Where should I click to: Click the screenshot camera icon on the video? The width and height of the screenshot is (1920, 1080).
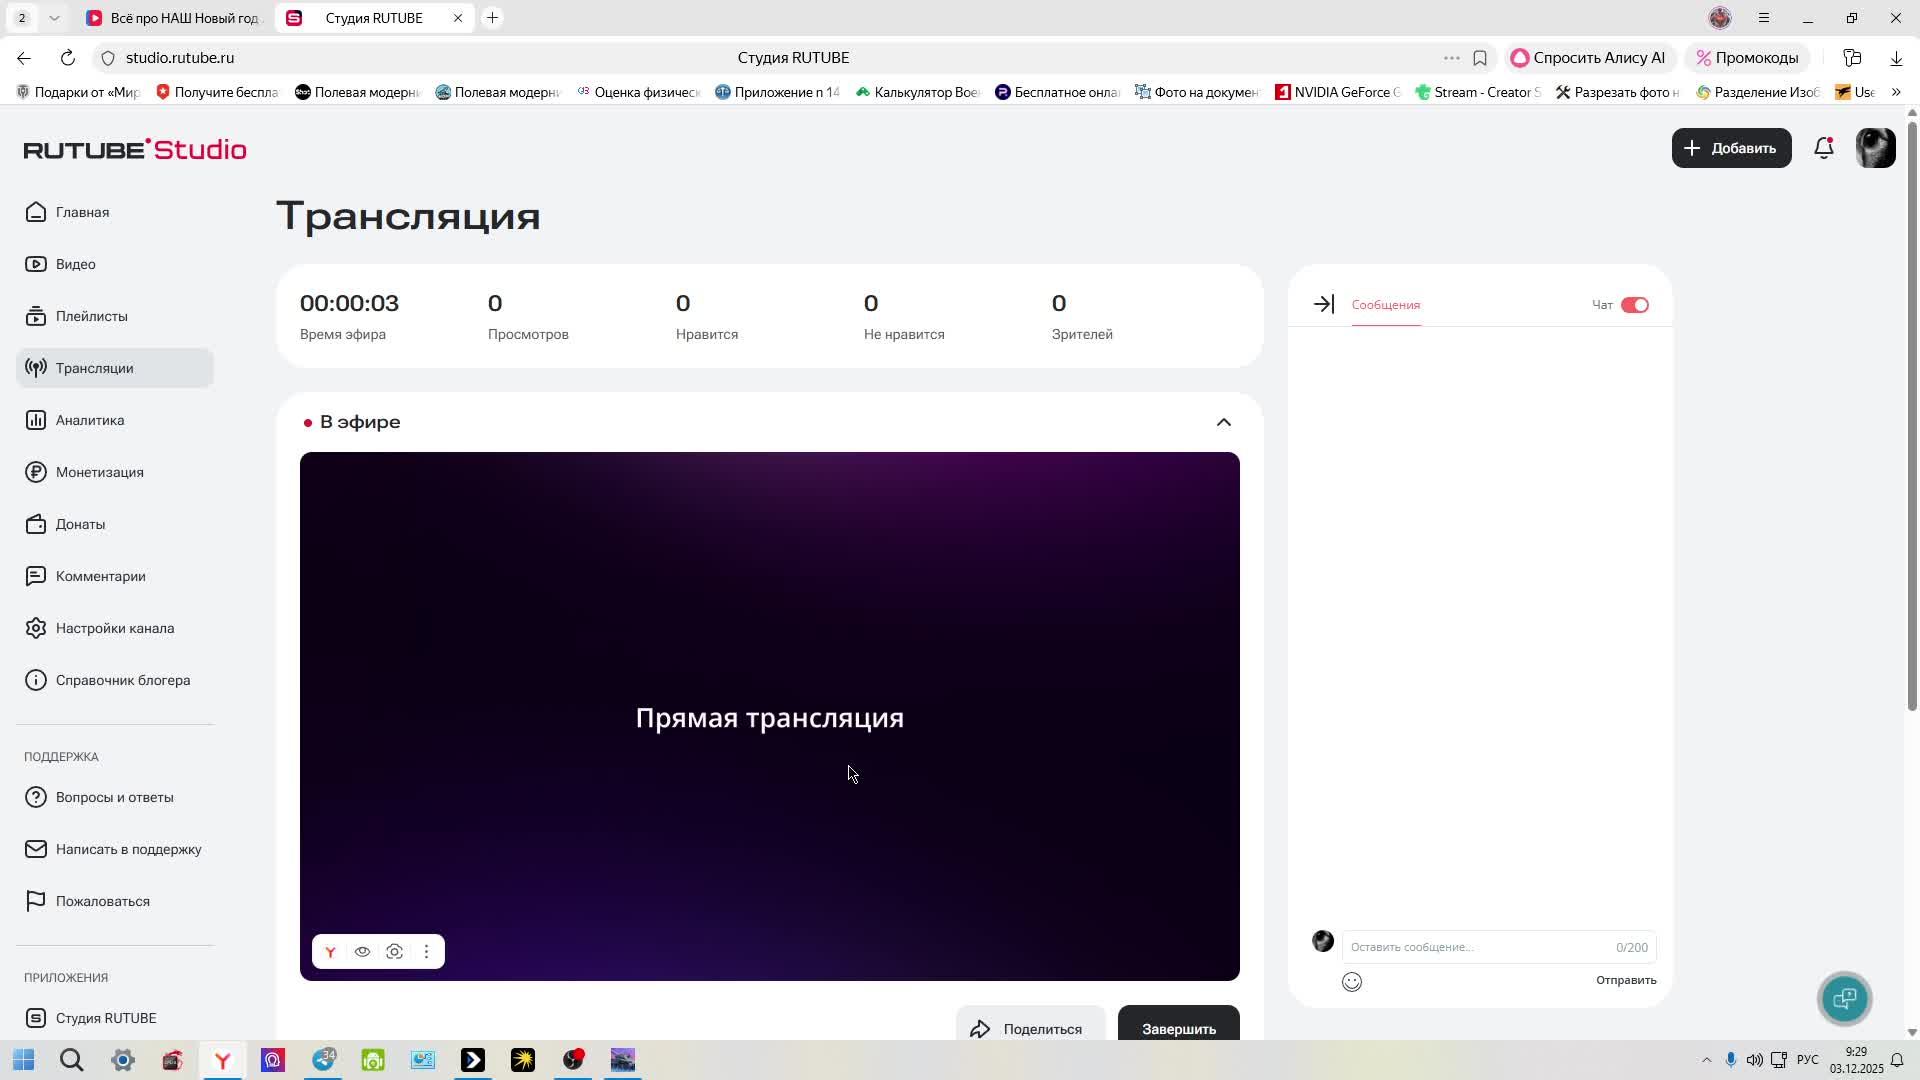[394, 952]
